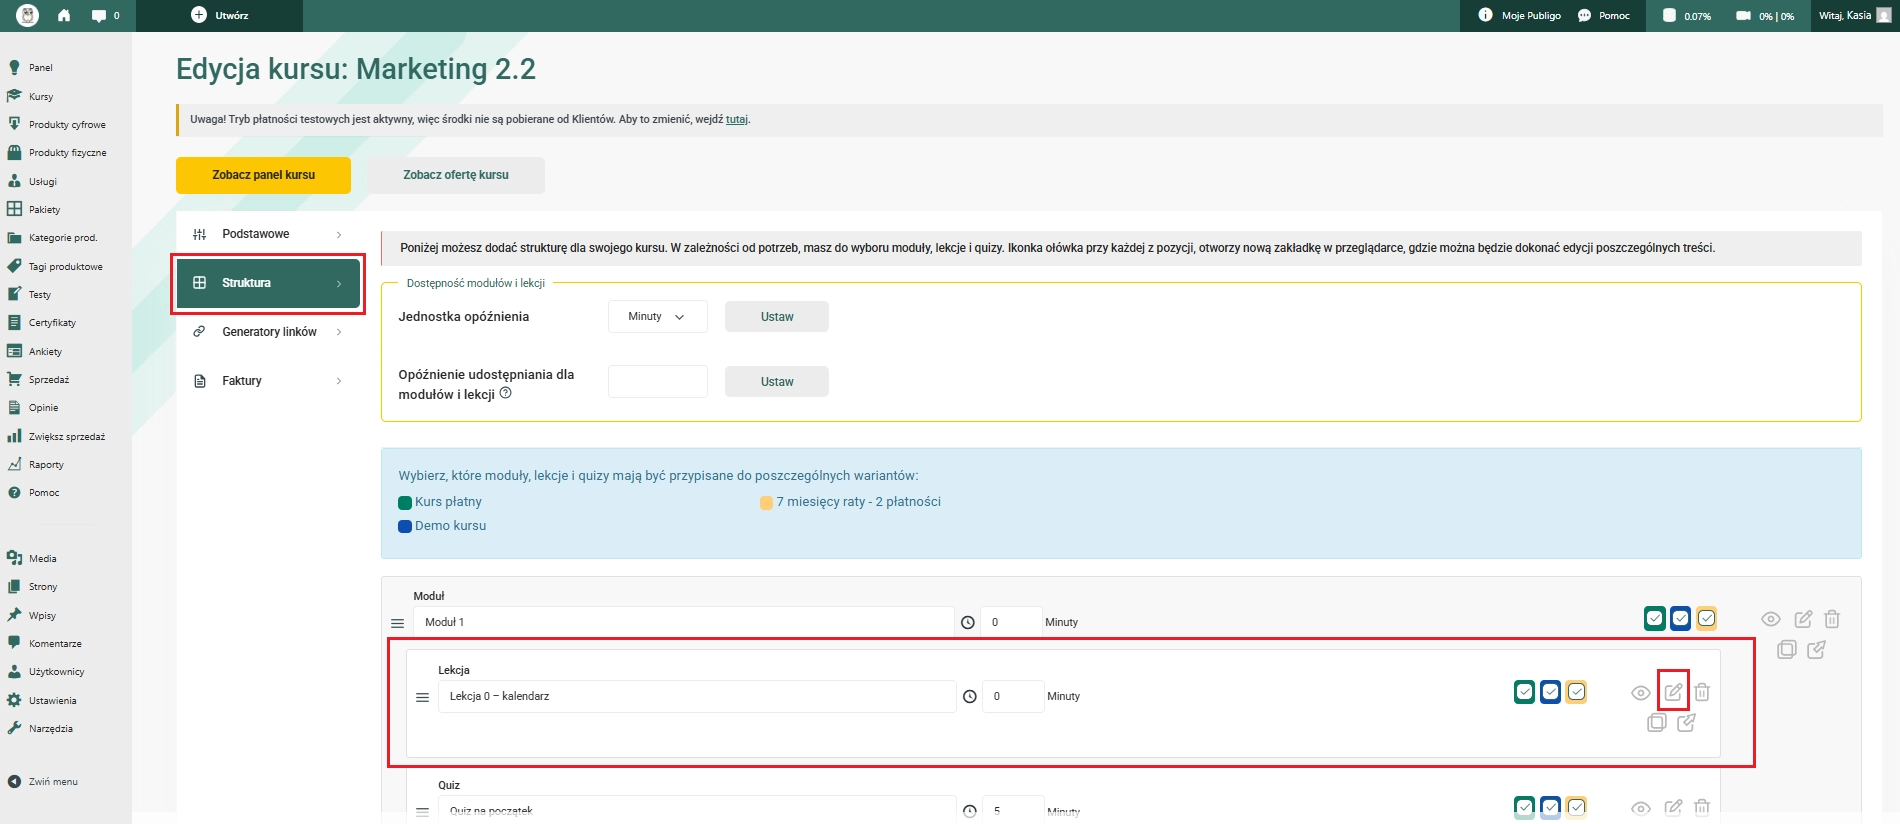The image size is (1900, 824).
Task: Click the duplicate icon under Moduł 1
Action: (1787, 650)
